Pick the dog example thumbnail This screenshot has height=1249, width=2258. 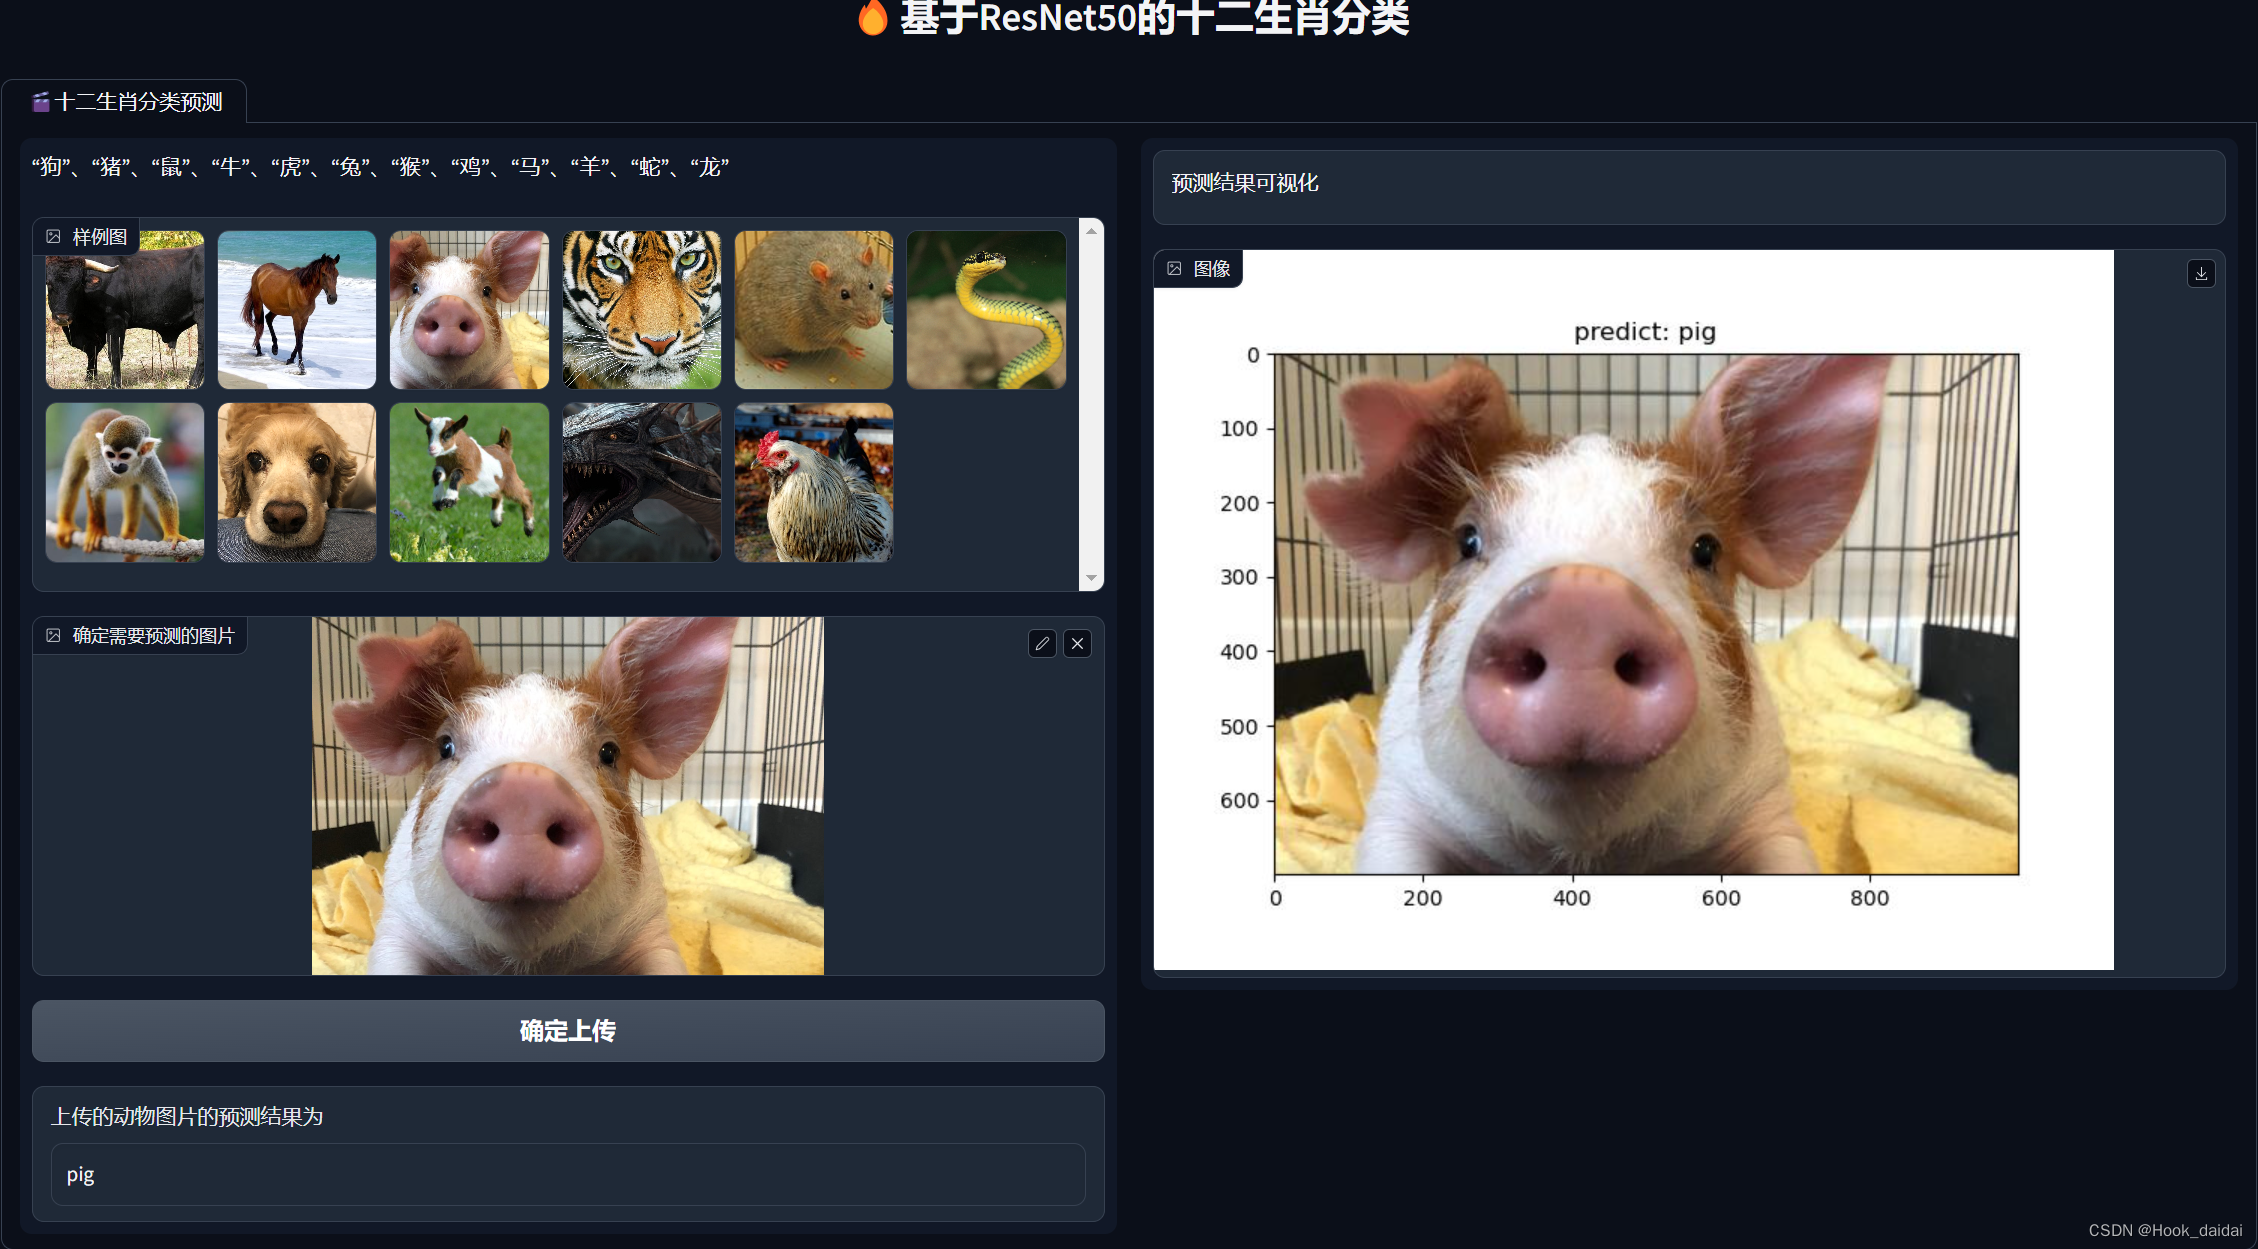tap(297, 482)
